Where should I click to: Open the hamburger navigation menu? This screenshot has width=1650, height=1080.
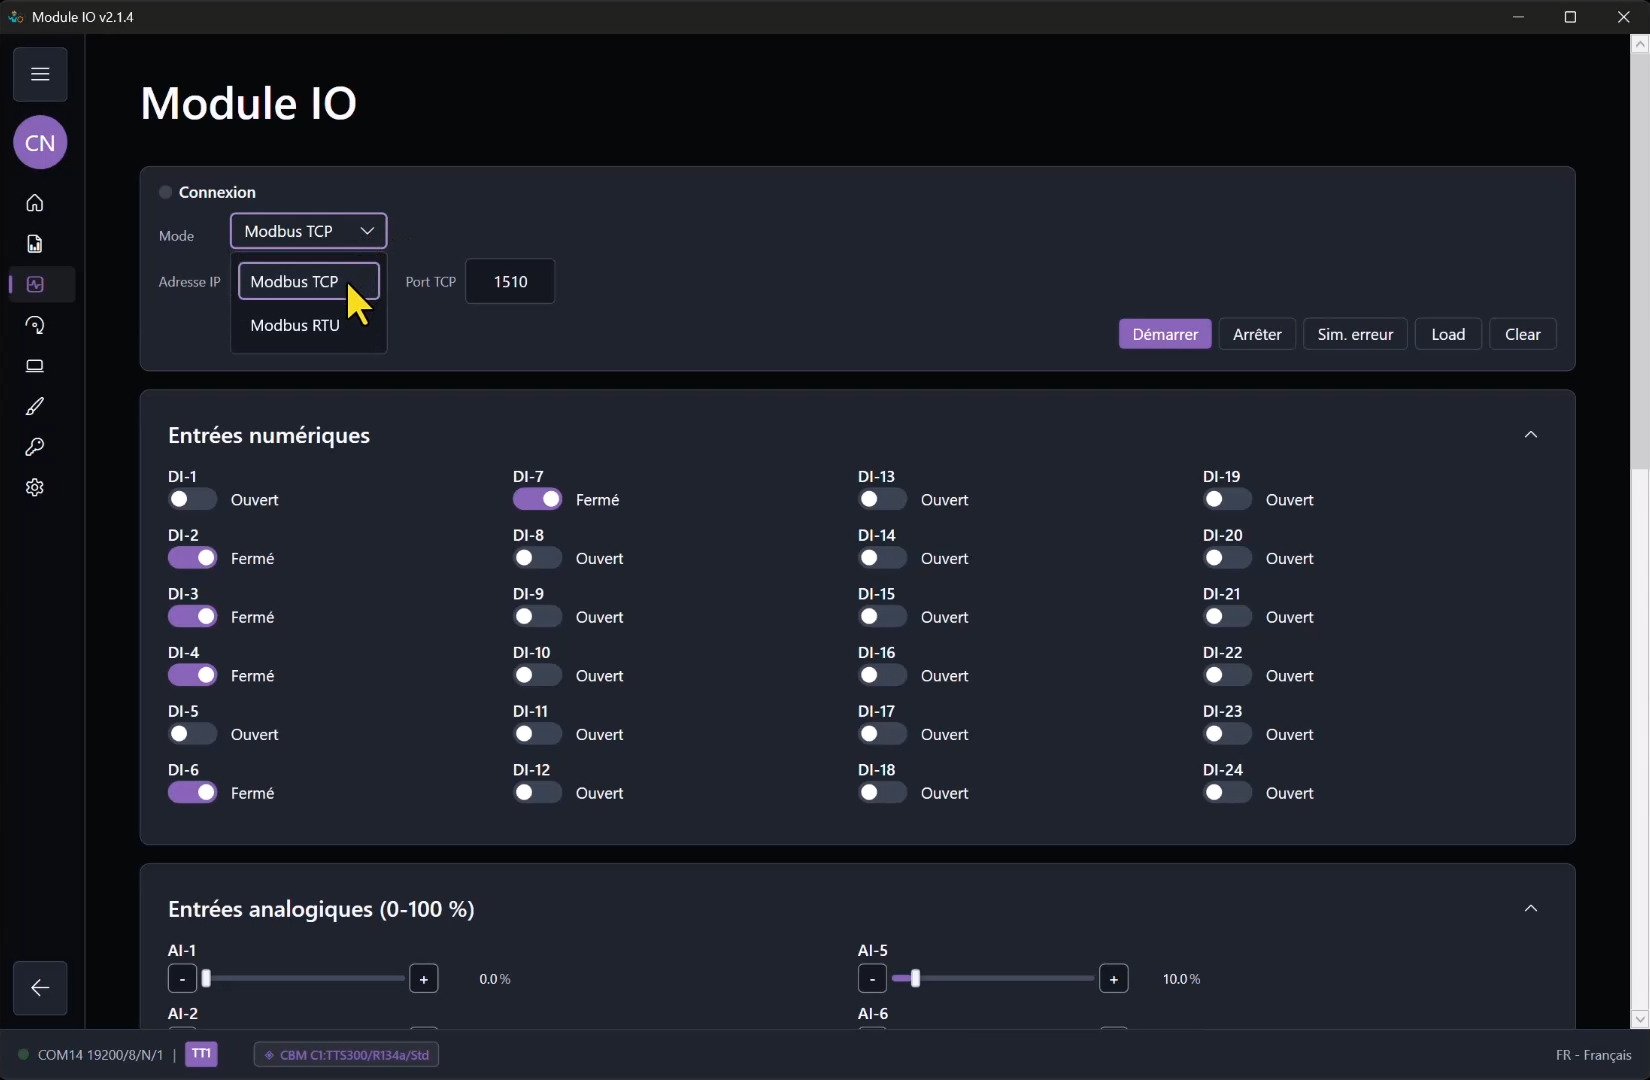coord(40,74)
